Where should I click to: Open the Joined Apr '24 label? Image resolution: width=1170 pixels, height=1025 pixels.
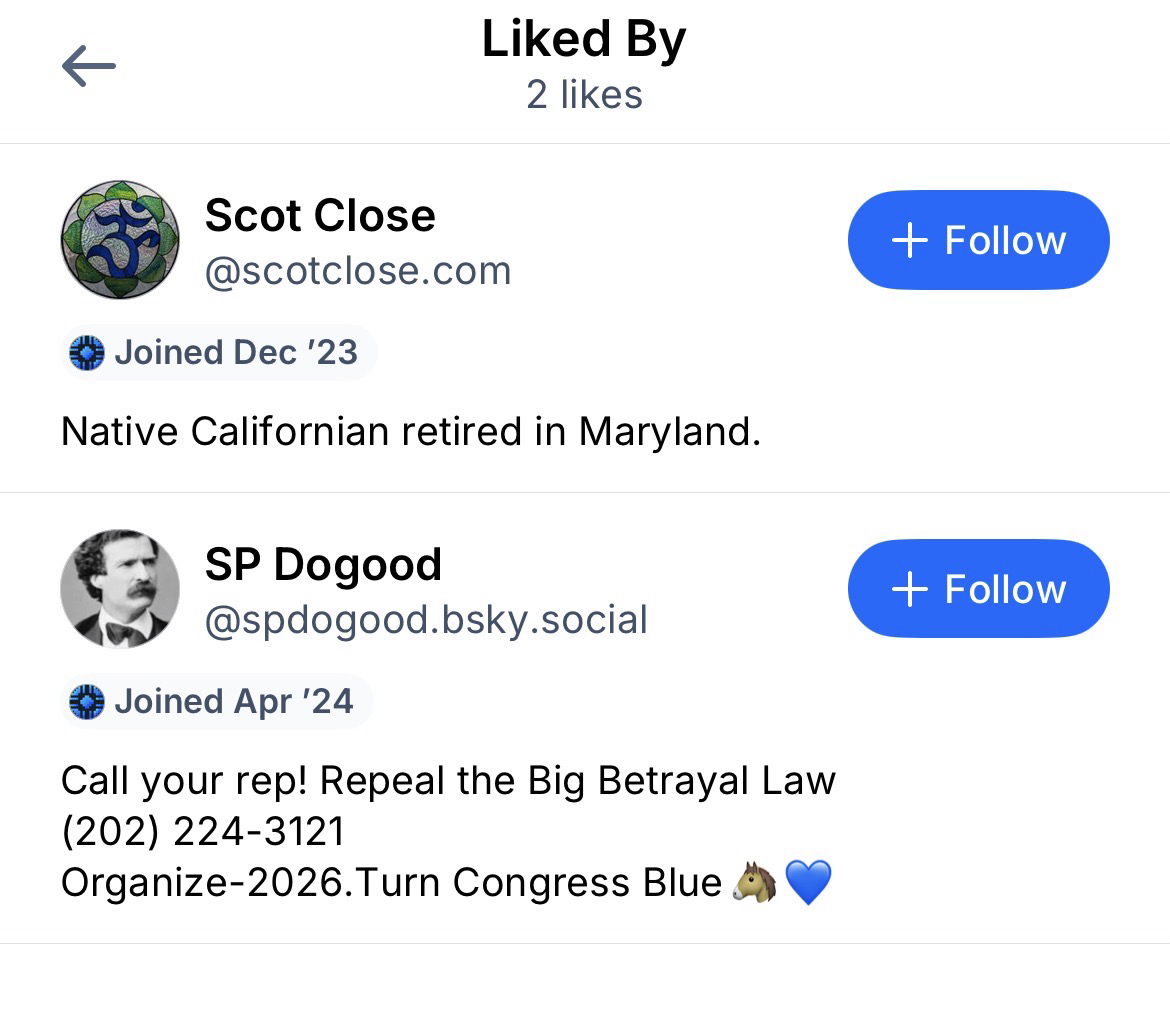pyautogui.click(x=233, y=702)
